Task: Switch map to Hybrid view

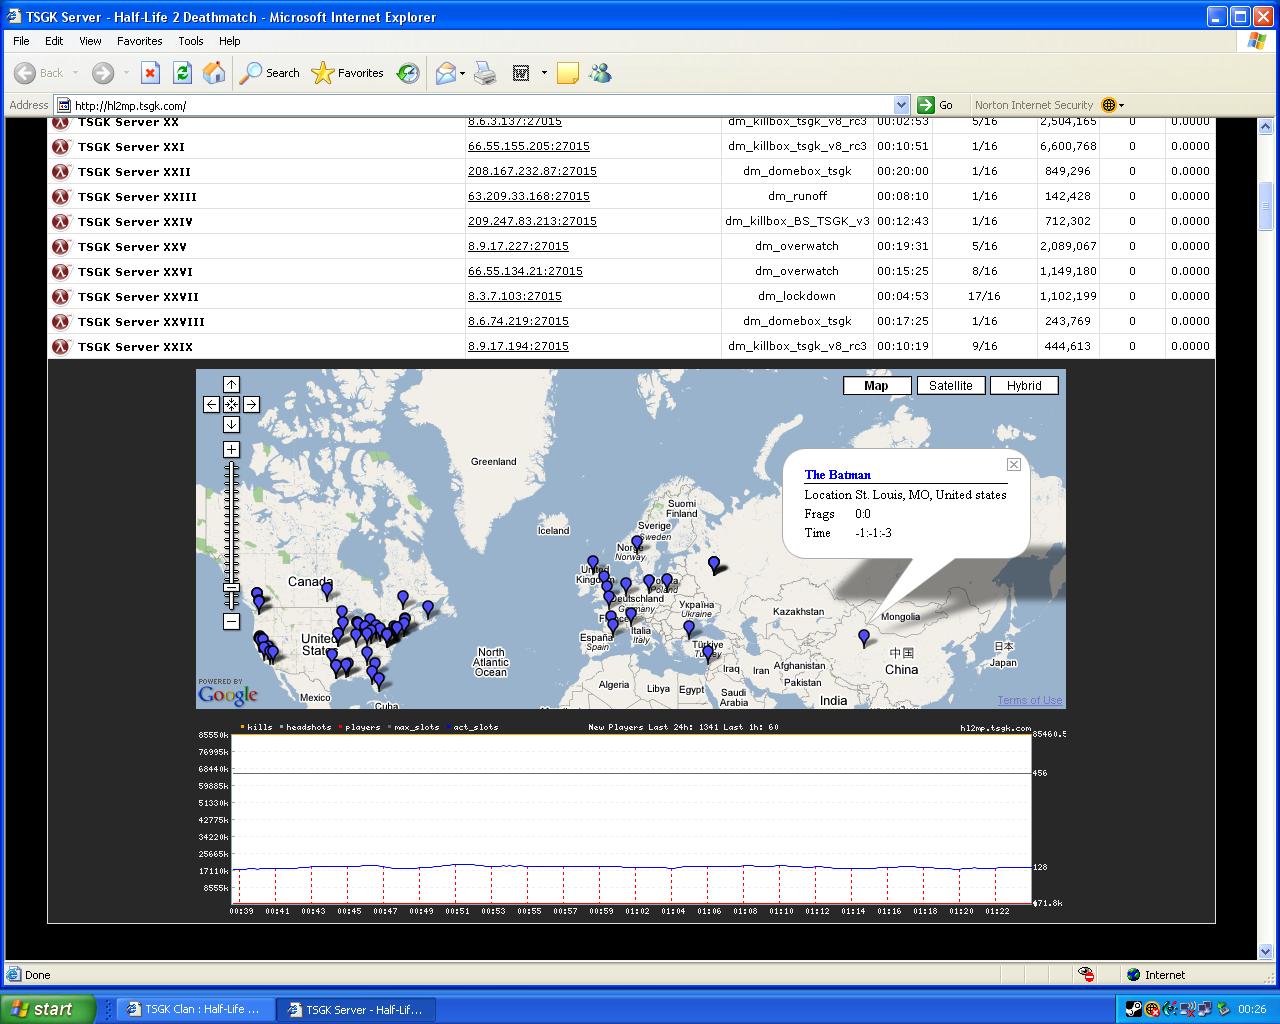Action: 1024,386
